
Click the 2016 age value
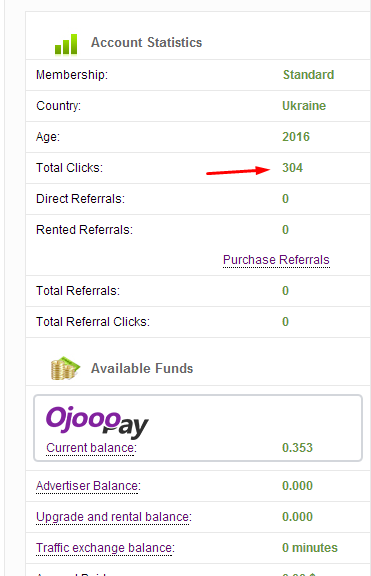pyautogui.click(x=296, y=137)
